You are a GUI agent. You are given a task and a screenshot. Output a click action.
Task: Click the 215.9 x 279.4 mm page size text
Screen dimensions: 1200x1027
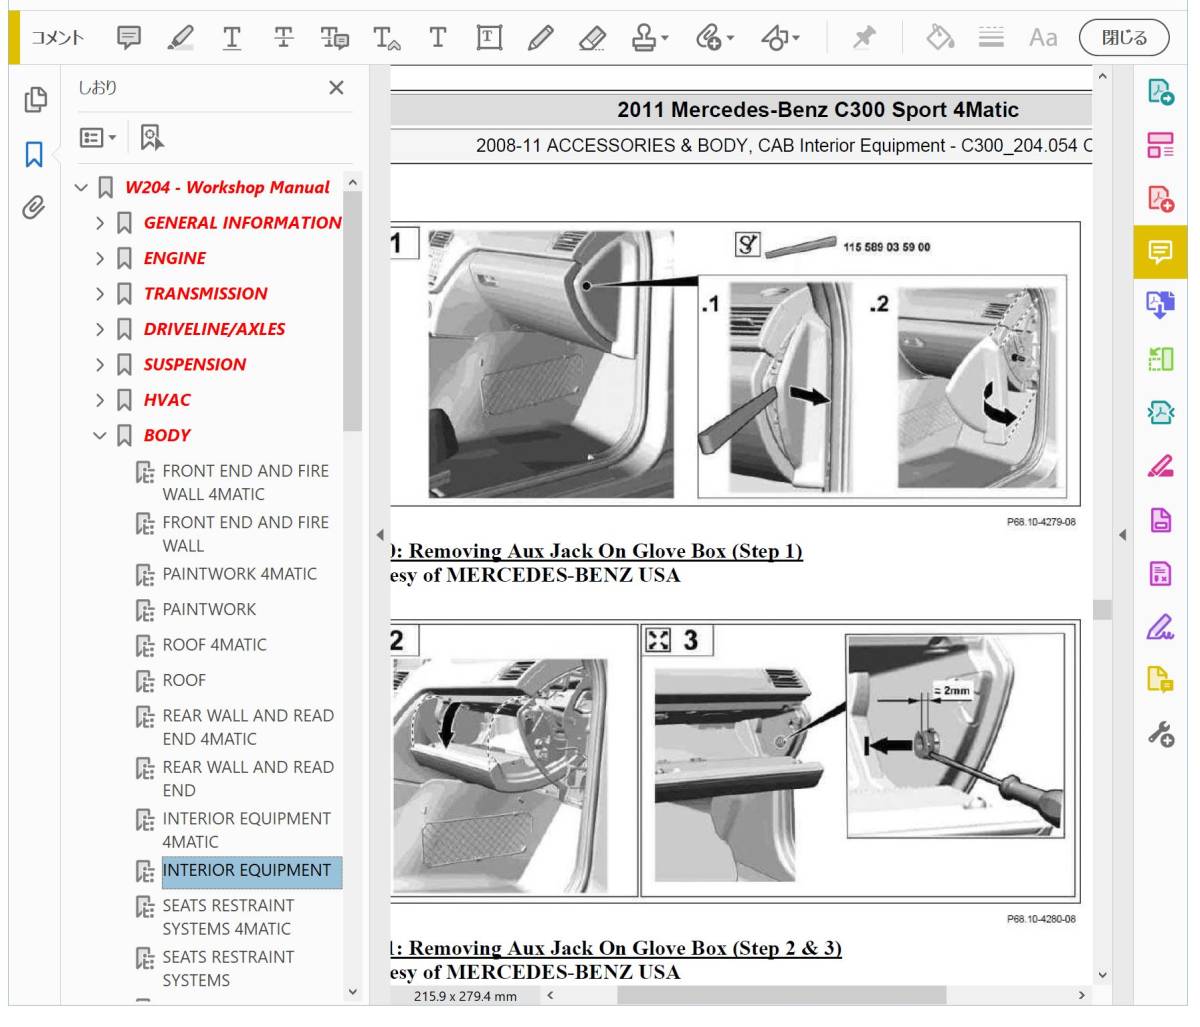point(465,996)
